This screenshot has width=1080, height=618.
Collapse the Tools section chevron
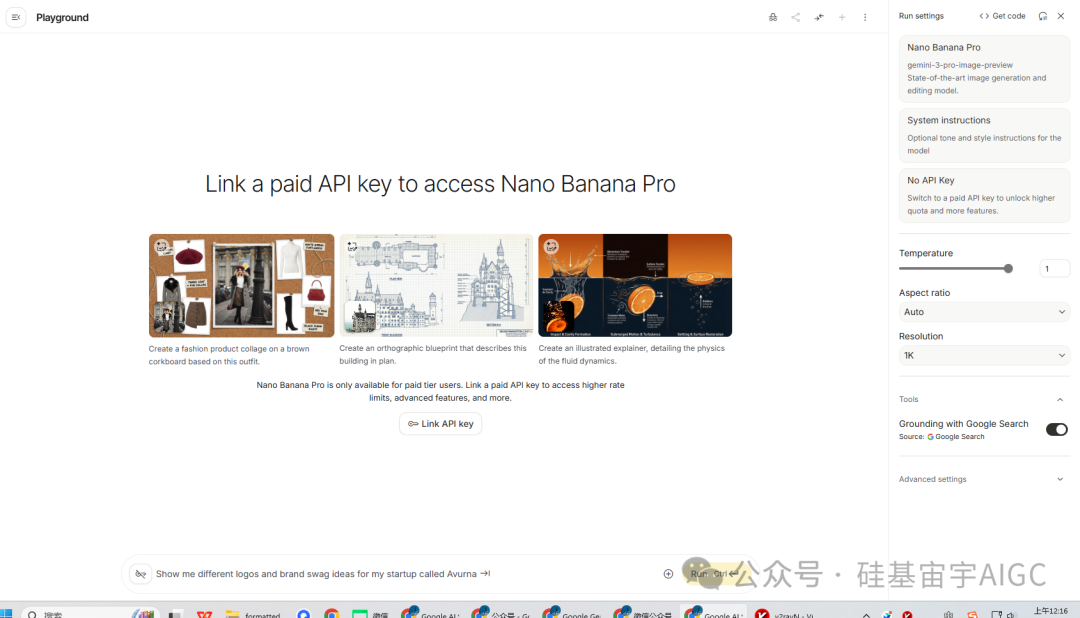(x=1060, y=400)
